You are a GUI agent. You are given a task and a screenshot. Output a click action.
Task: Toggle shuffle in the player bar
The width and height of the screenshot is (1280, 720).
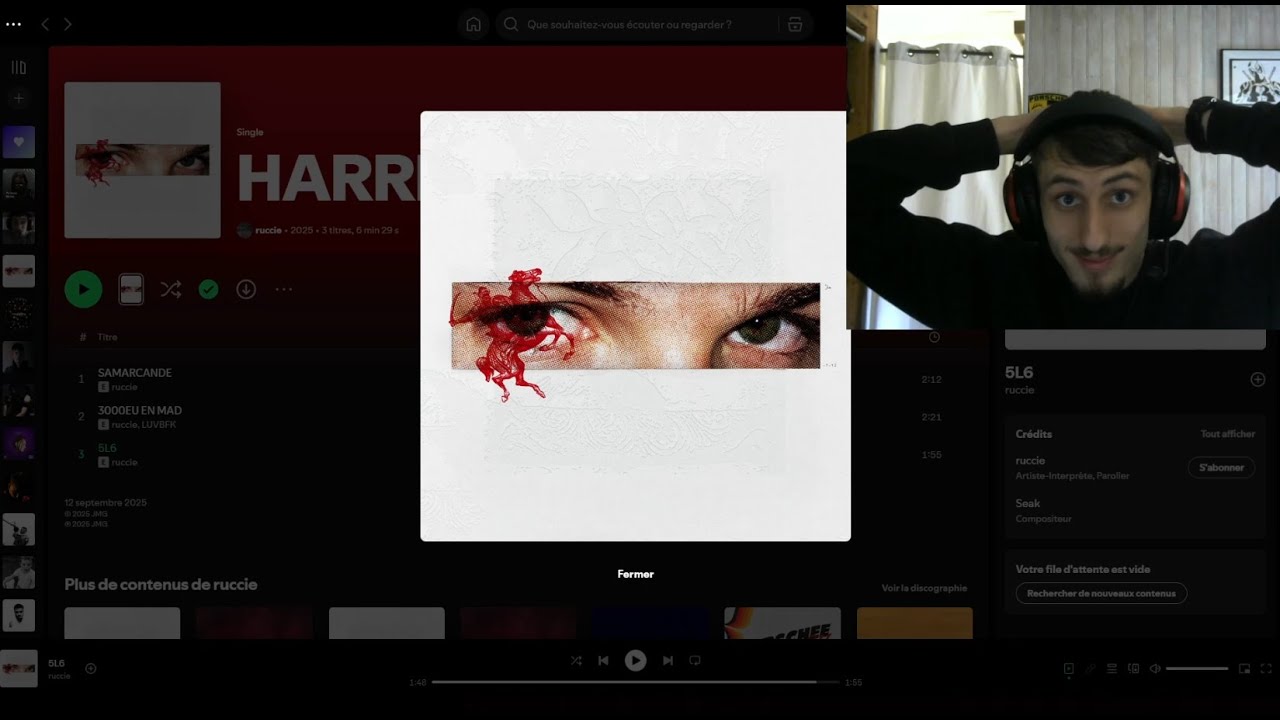576,660
